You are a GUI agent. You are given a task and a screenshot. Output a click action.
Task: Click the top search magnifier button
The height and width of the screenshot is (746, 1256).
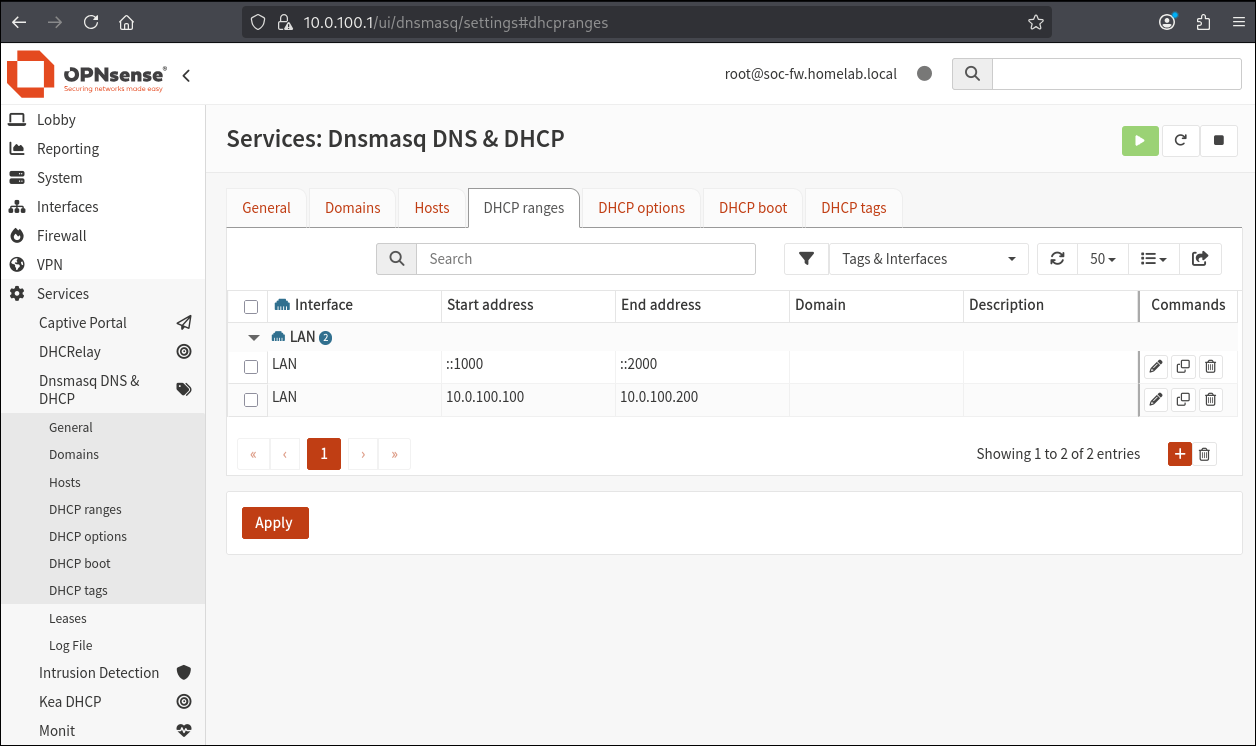972,74
